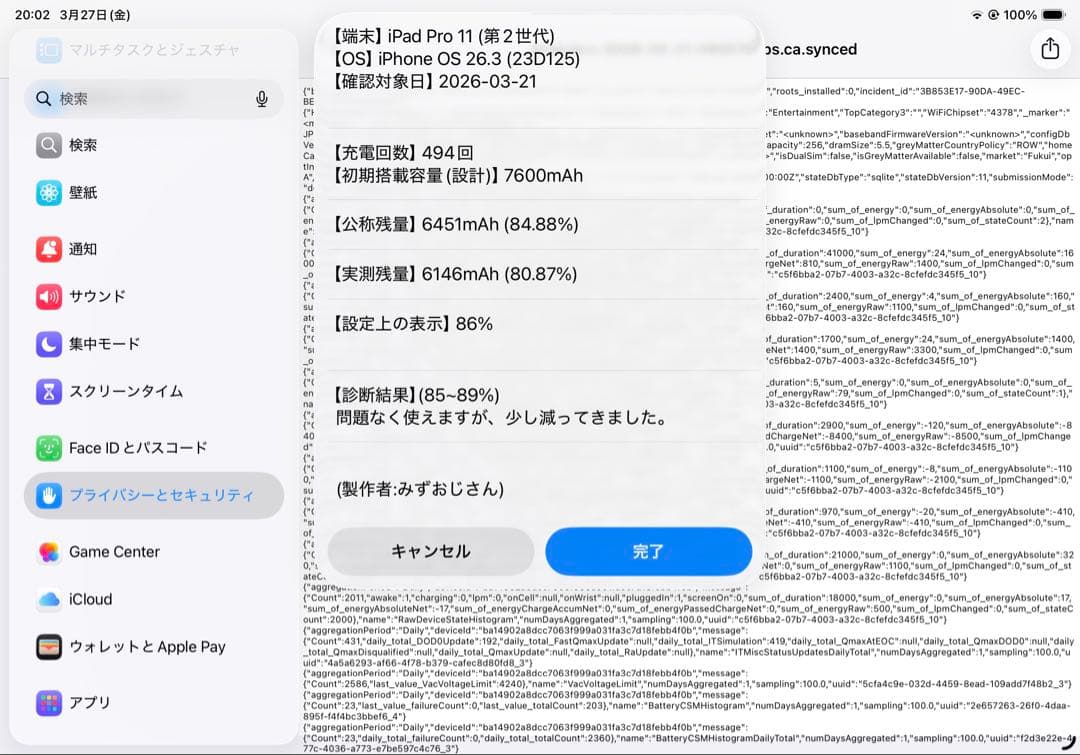Tap the 3月27日(金) date in status bar
The height and width of the screenshot is (755, 1080).
[x=95, y=14]
